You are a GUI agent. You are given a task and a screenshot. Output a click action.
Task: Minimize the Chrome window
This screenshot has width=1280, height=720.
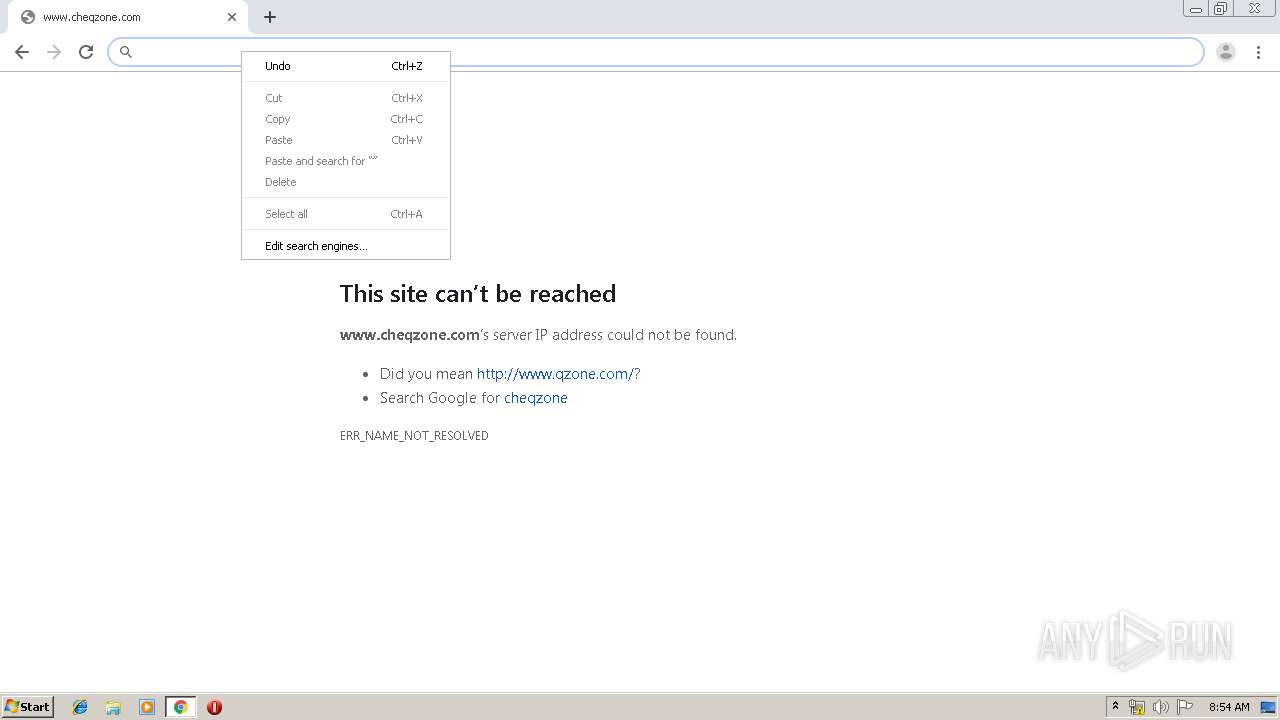(x=1196, y=9)
